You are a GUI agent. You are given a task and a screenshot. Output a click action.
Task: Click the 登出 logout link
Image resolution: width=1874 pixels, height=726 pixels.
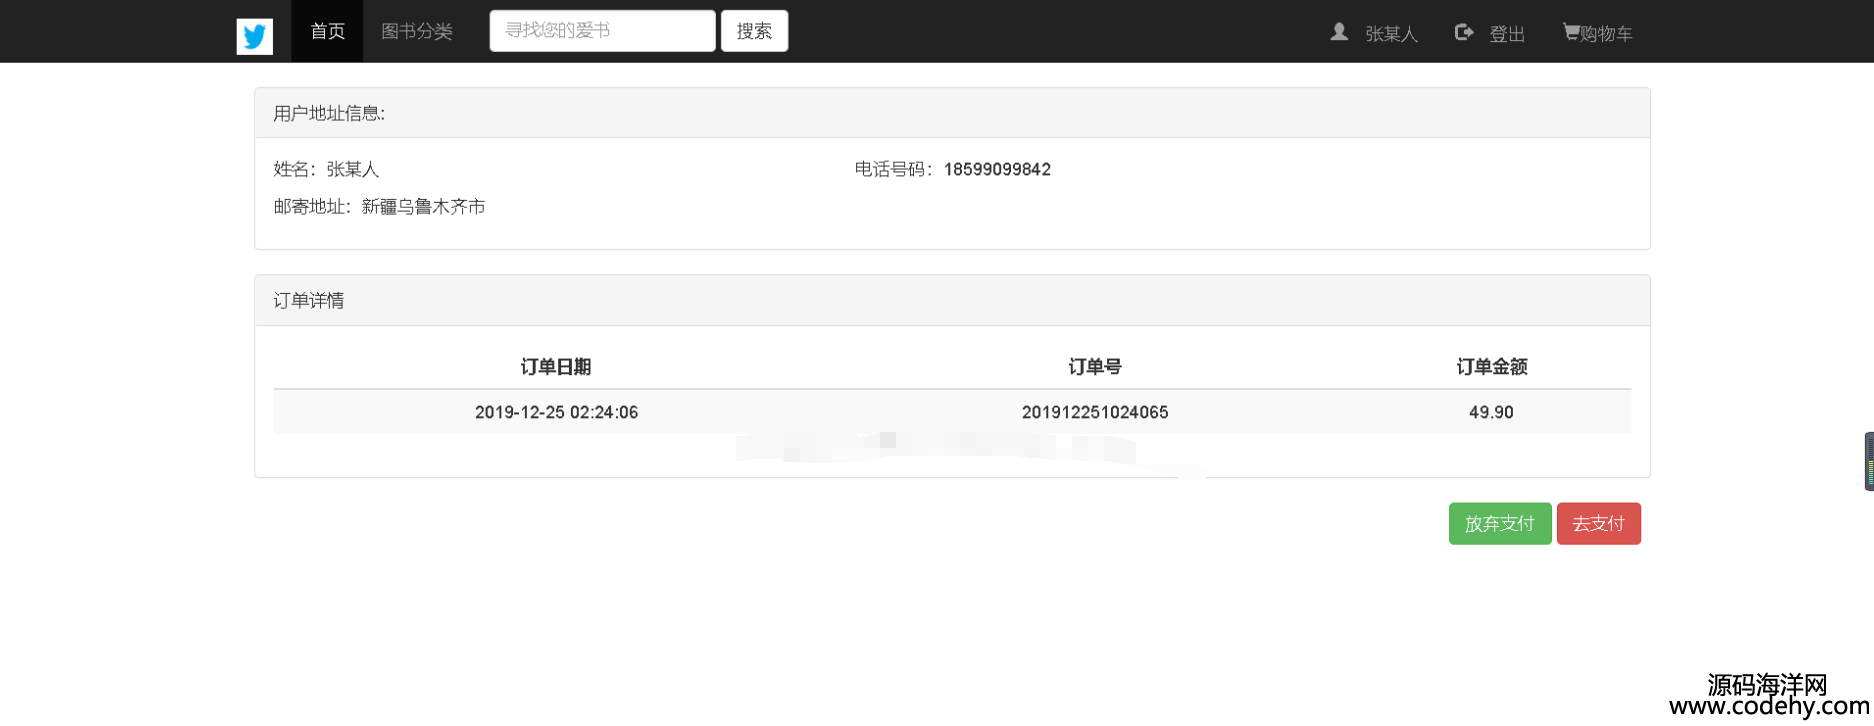tap(1506, 34)
